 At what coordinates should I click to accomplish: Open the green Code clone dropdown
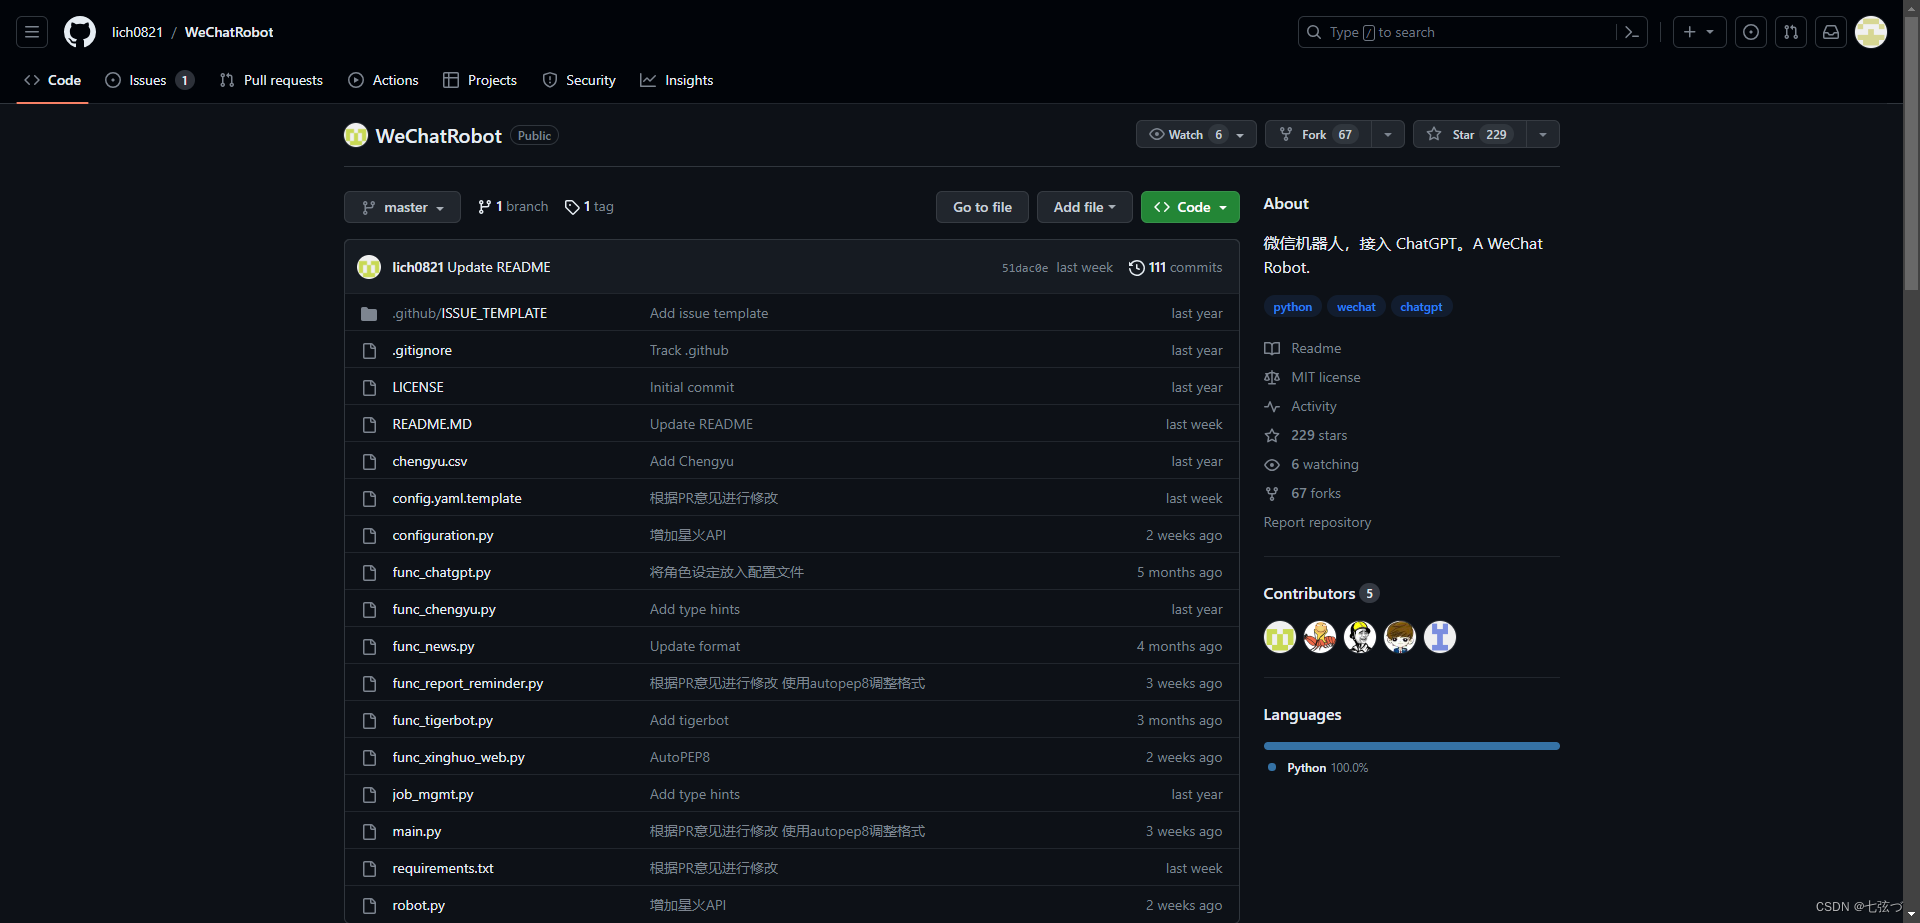click(x=1190, y=207)
